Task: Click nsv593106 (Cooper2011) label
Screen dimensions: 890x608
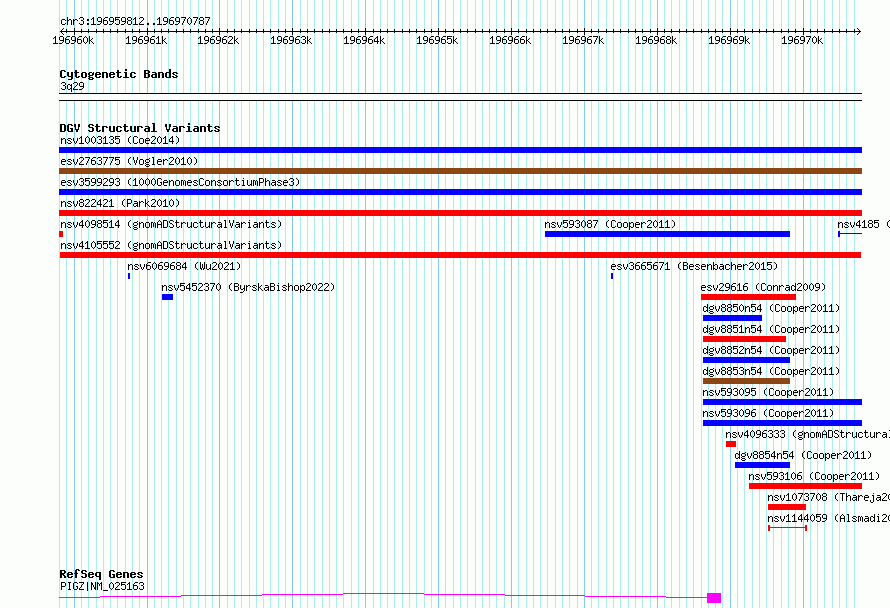Action: [814, 476]
